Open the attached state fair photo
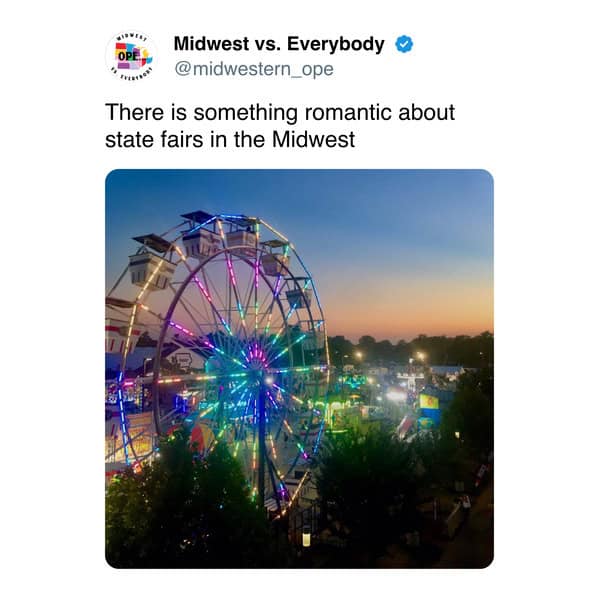The image size is (599, 599). point(299,369)
